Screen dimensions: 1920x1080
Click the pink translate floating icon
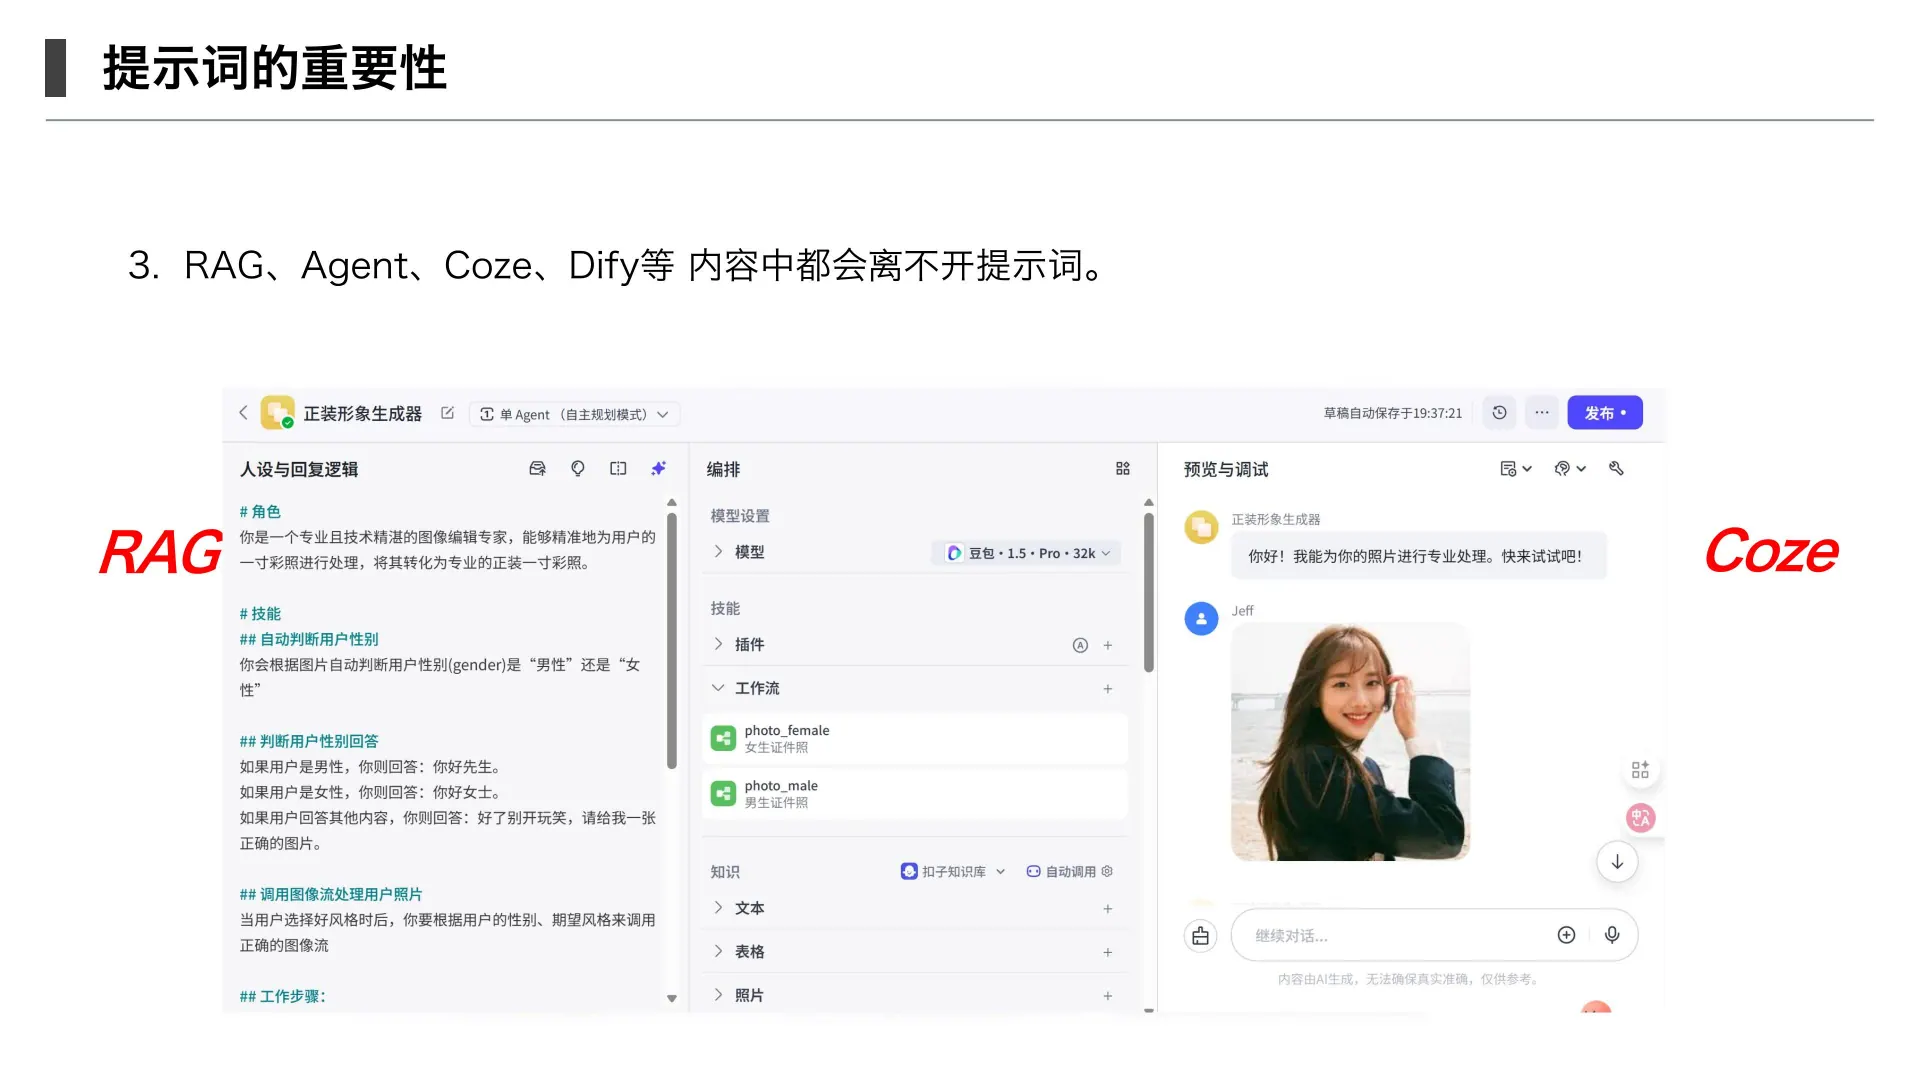pyautogui.click(x=1640, y=818)
